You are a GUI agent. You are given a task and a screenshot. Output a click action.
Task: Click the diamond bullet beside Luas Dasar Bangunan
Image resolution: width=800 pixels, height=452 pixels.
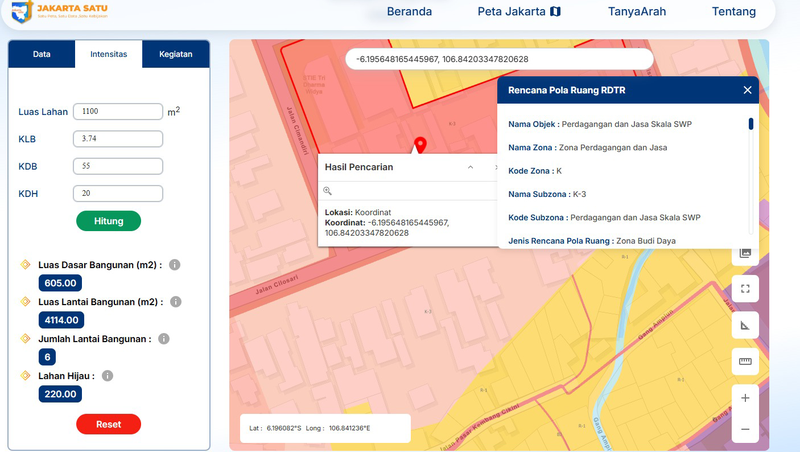[x=25, y=264]
